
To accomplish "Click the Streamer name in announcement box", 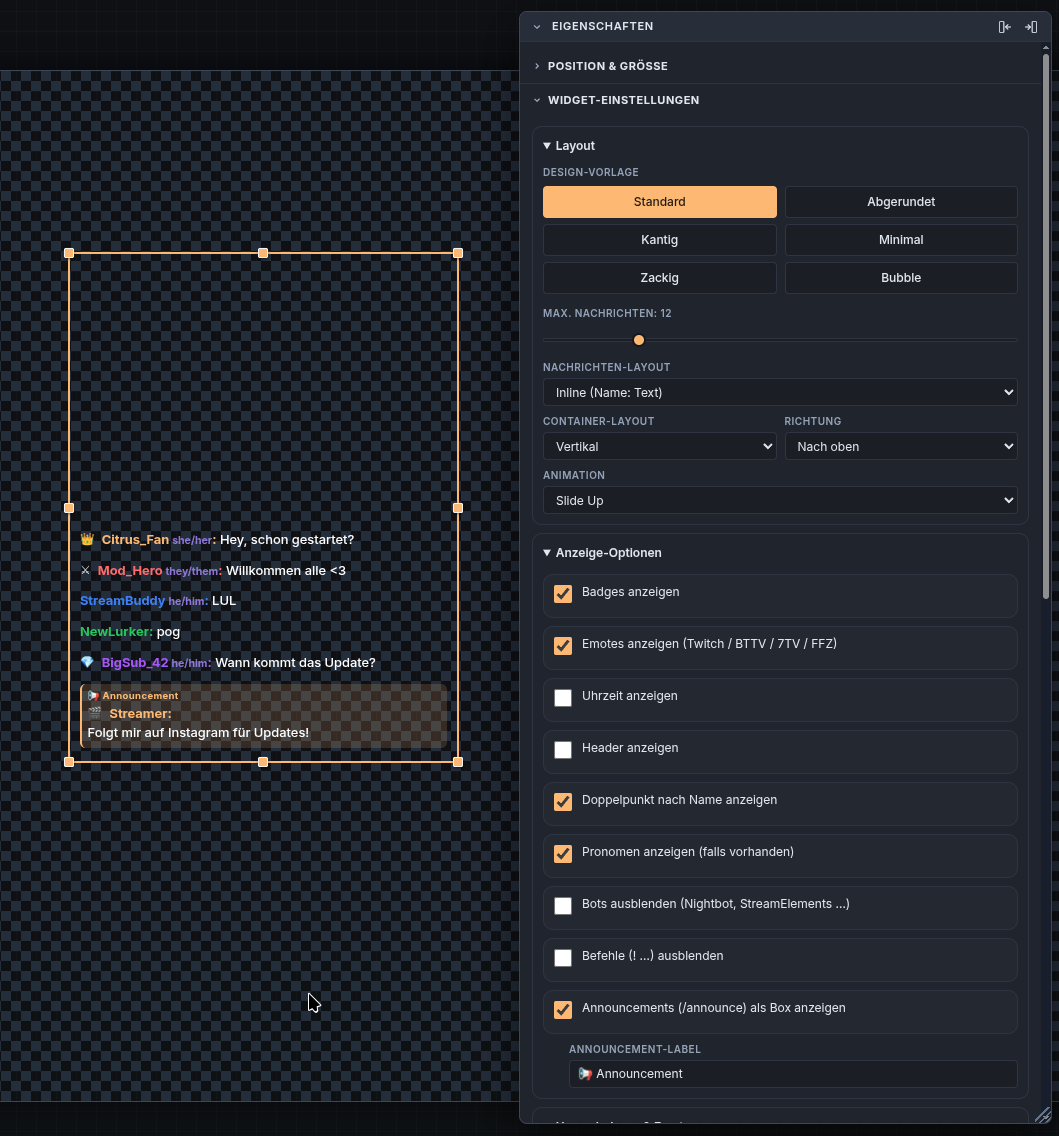I will point(140,714).
